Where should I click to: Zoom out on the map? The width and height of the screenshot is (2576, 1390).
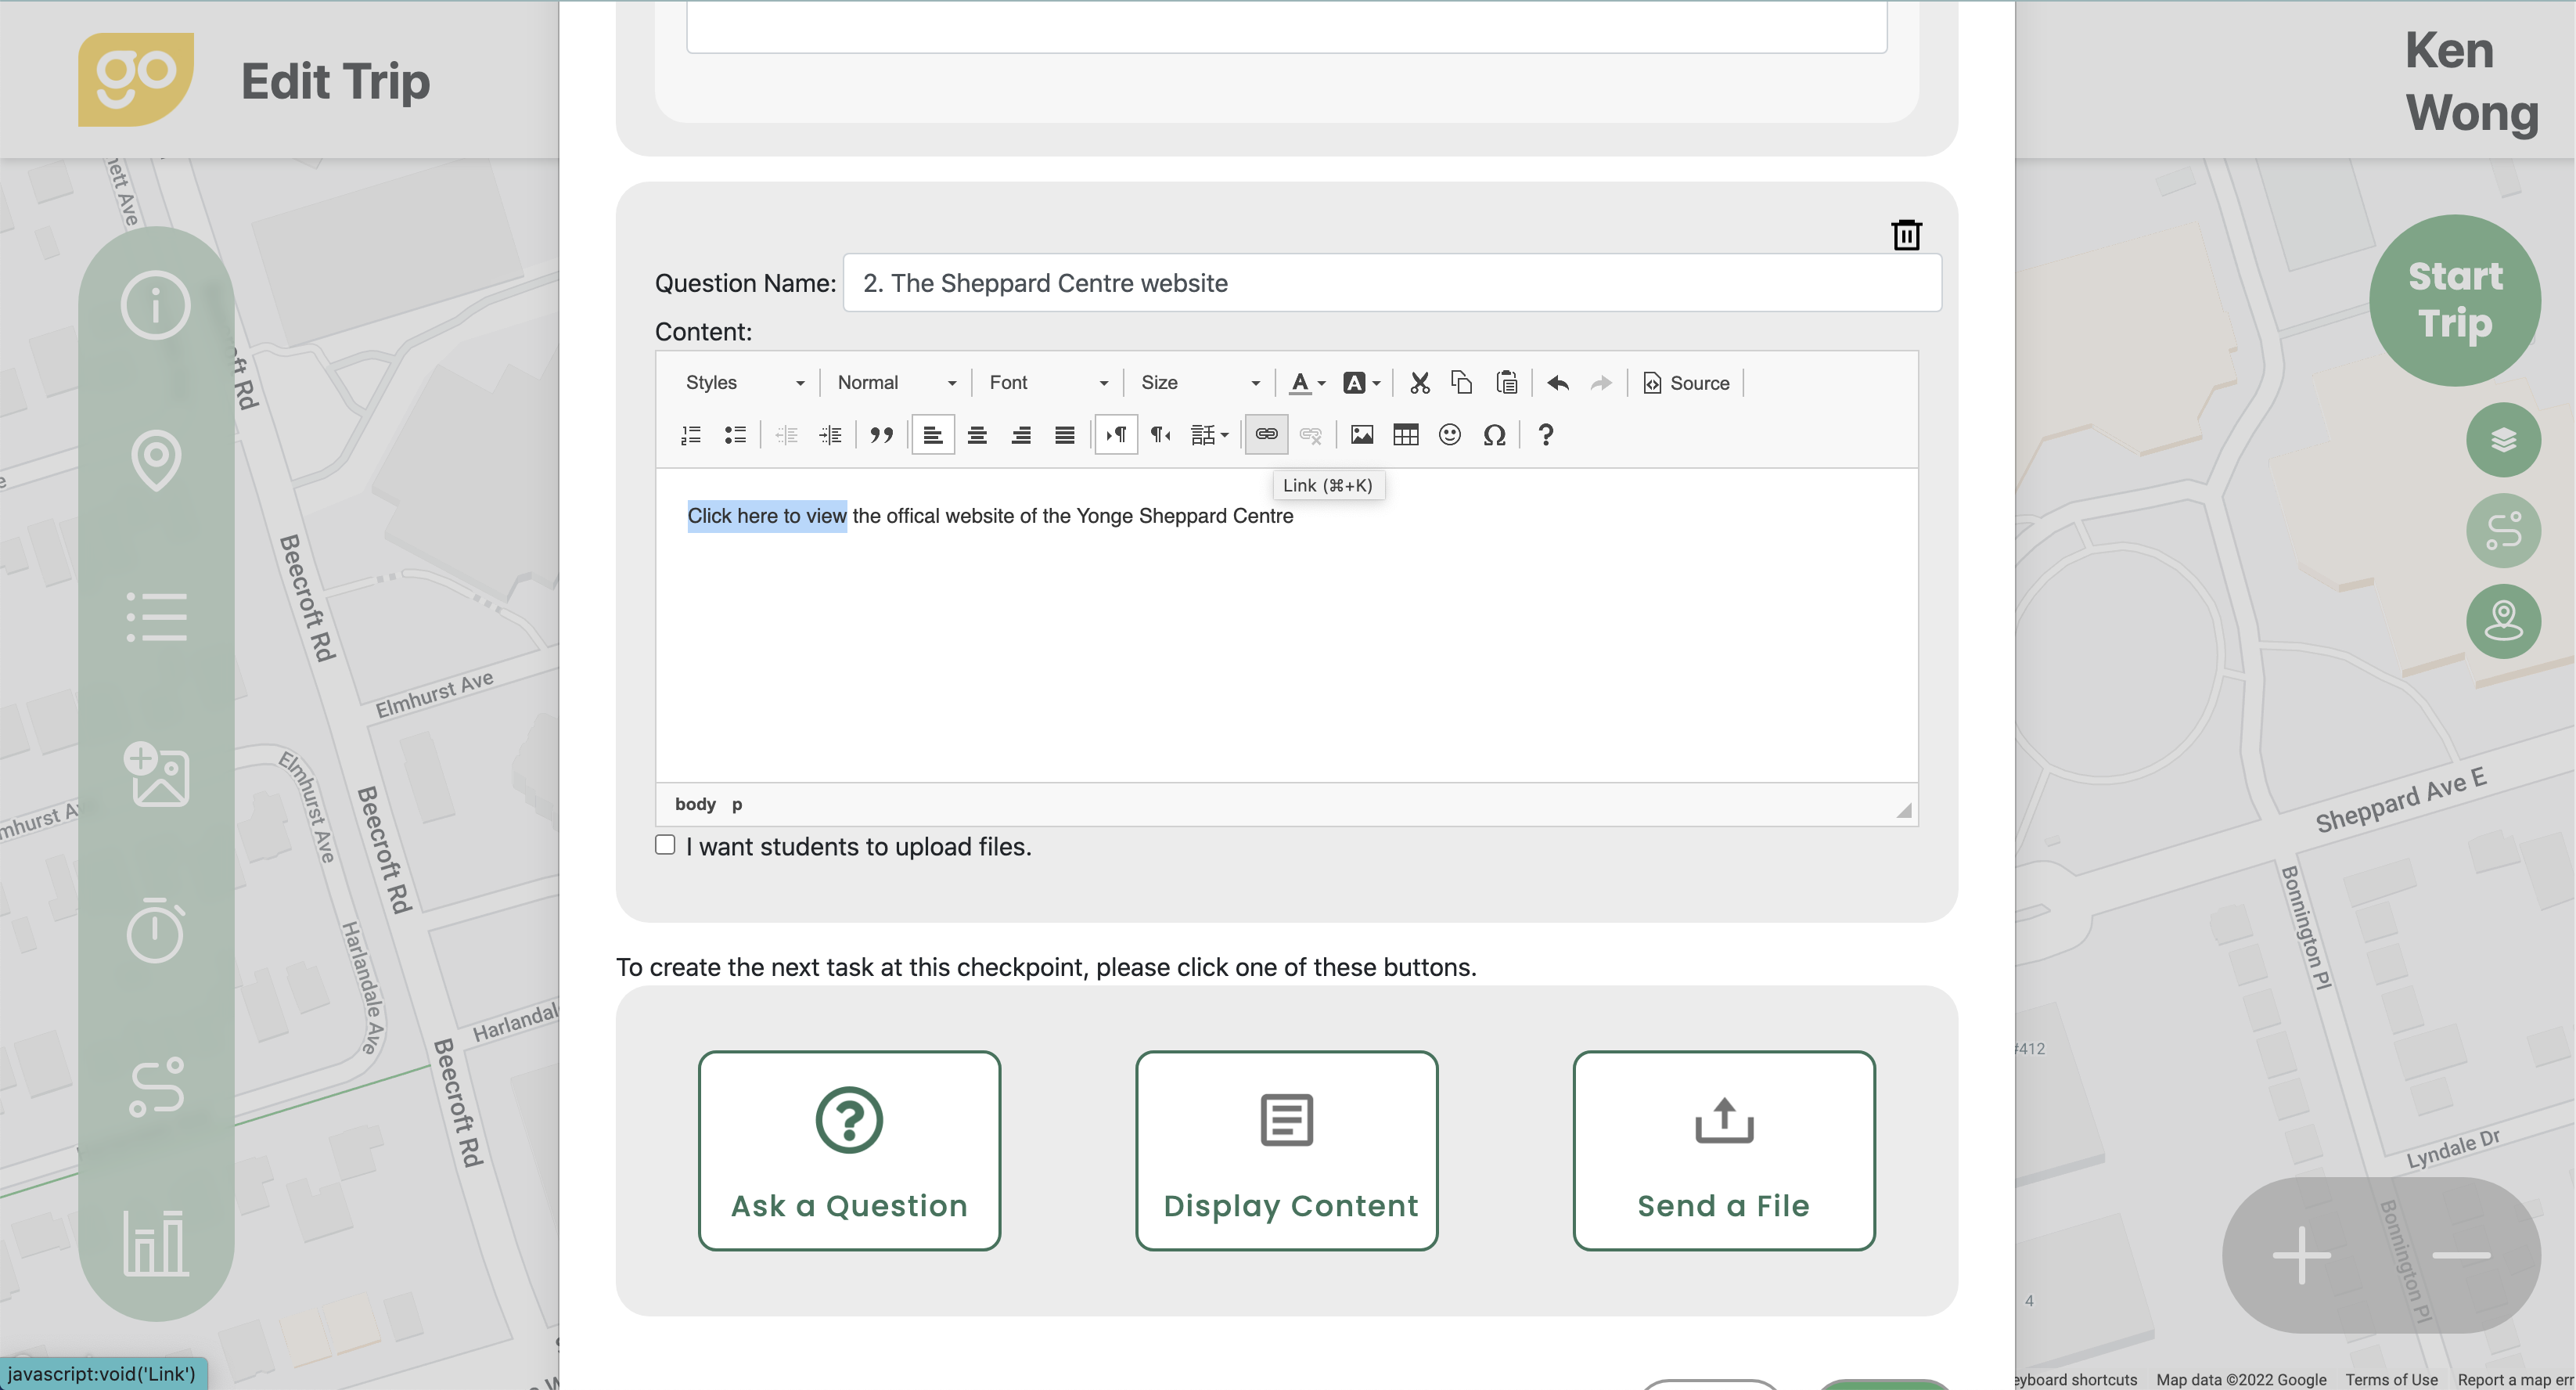click(2461, 1255)
